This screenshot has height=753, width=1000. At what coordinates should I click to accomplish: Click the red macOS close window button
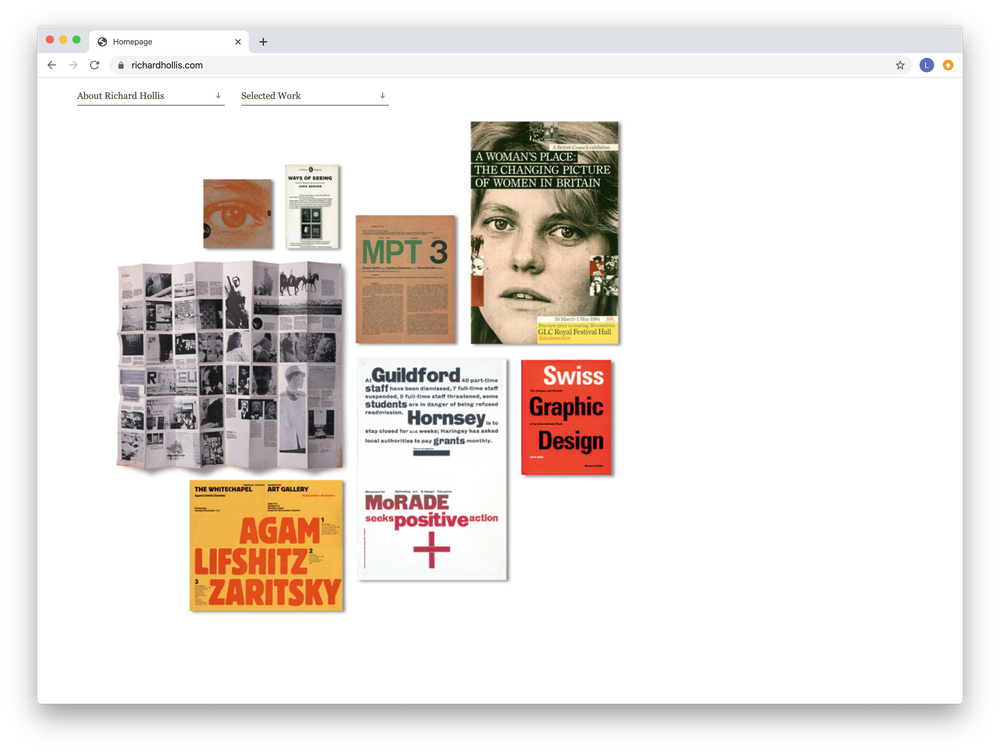pos(50,40)
